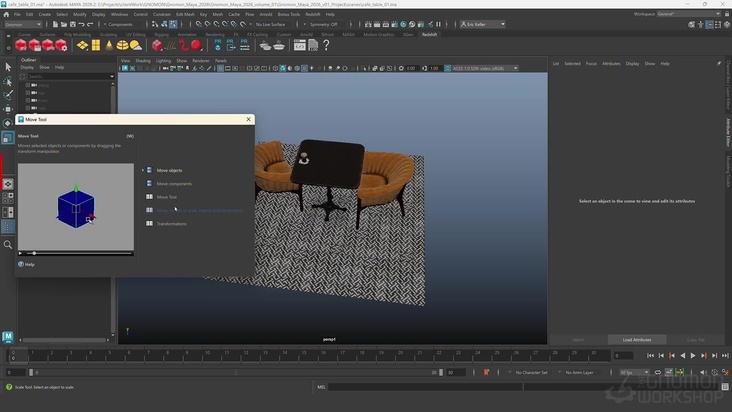Screen dimensions: 732x412
Task: Click the range slider bar under the timeline
Action: 236,372
